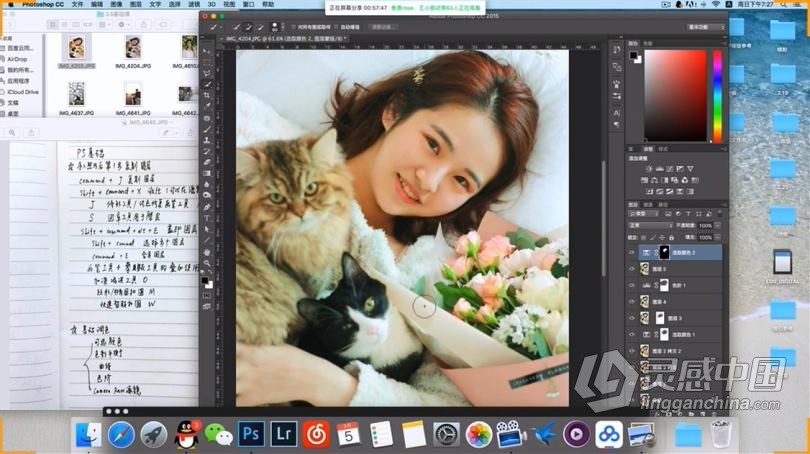The width and height of the screenshot is (810, 454).
Task: Select the Rectangular Marquee tool
Action: pyautogui.click(x=207, y=62)
